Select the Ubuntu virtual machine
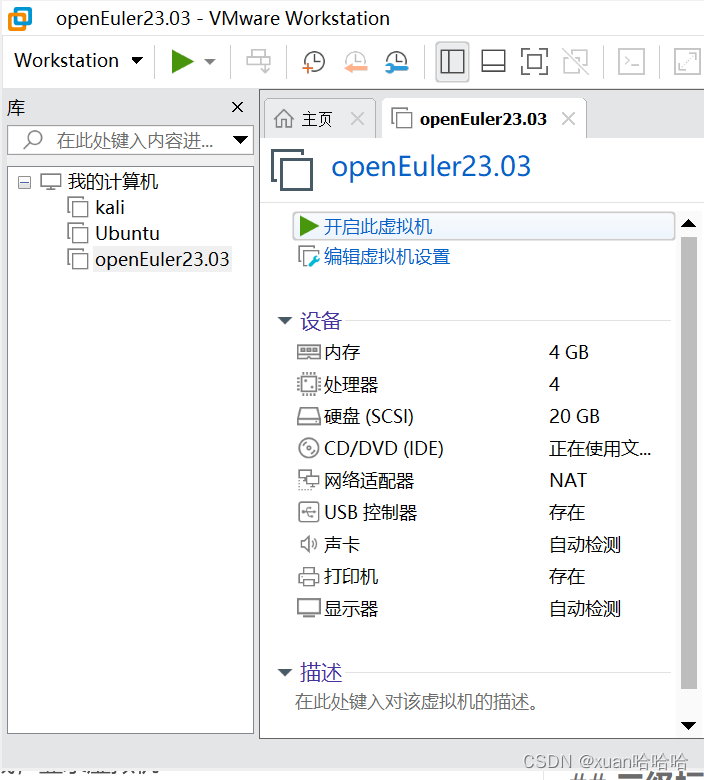Screen dimensions: 704x780 pyautogui.click(x=127, y=233)
